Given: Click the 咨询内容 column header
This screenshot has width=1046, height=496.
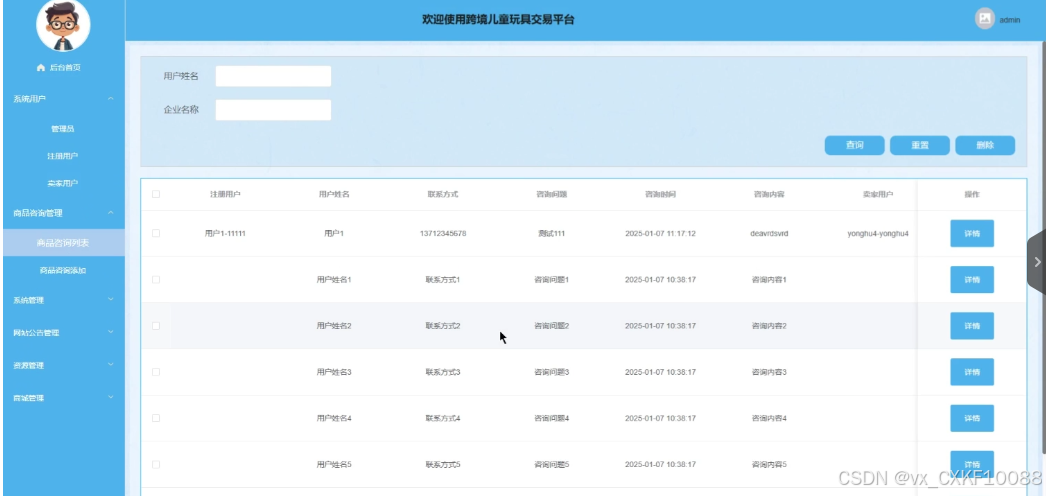Looking at the screenshot, I should point(769,194).
